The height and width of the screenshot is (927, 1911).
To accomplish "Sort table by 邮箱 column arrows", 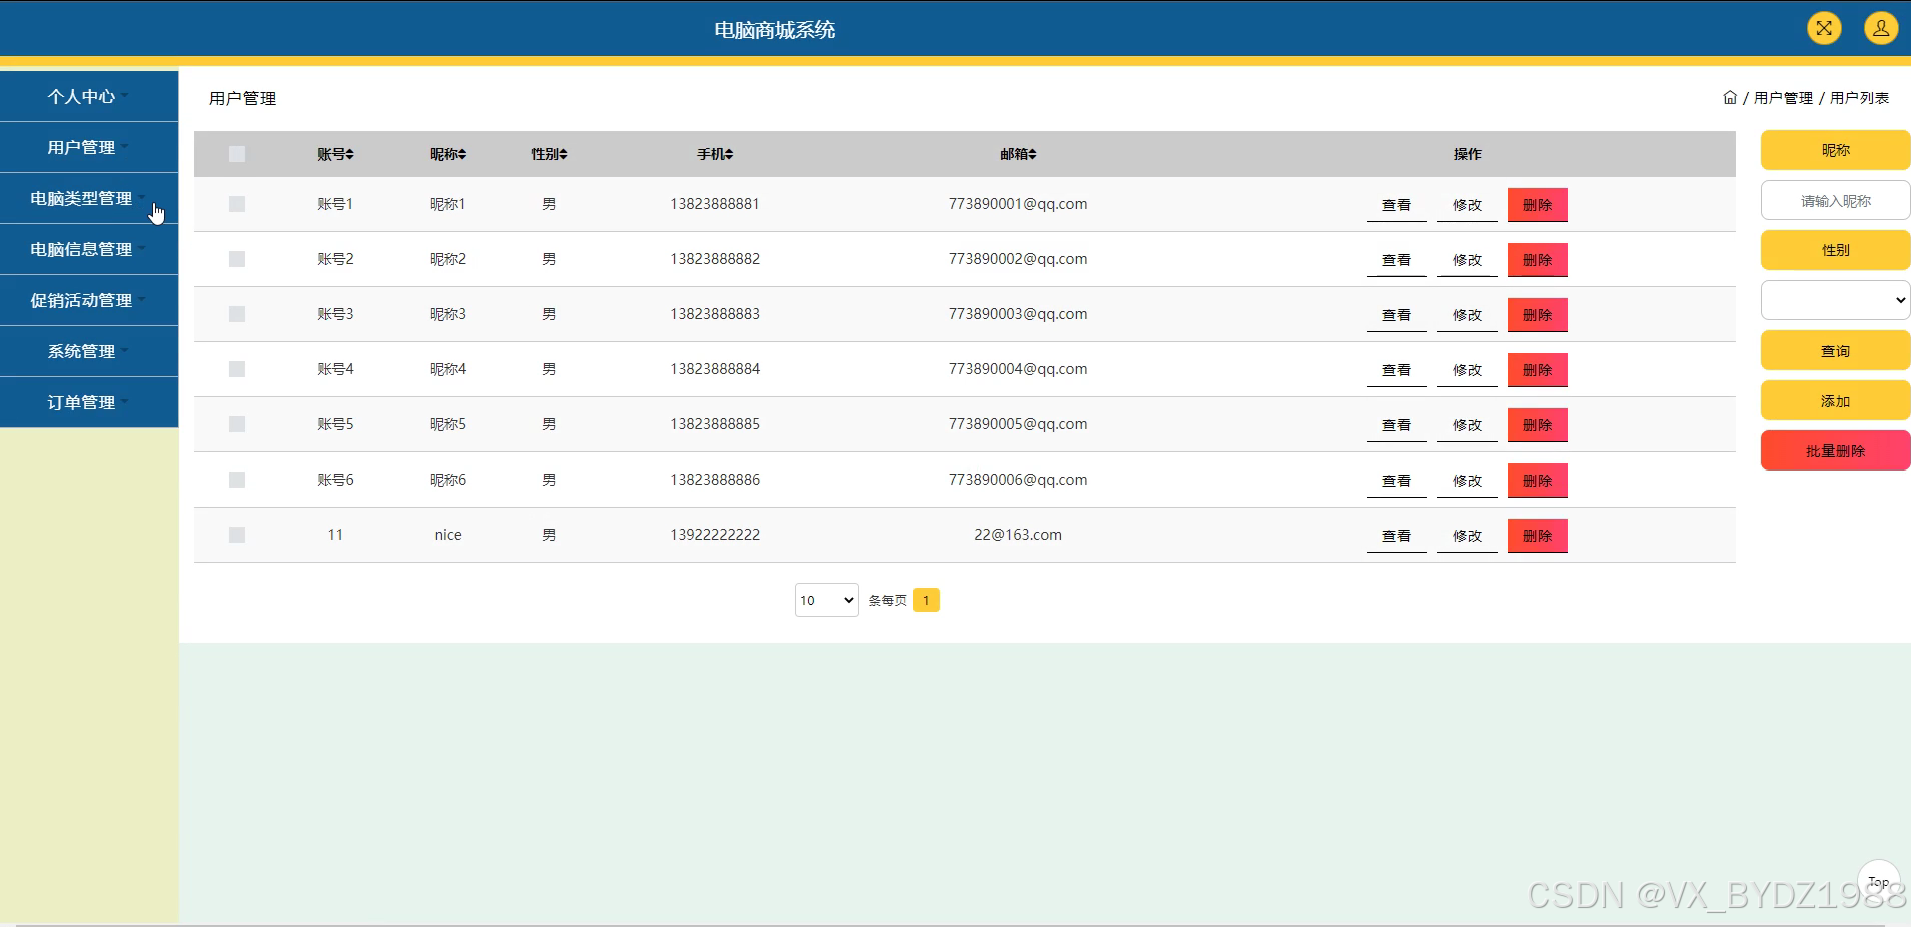I will pyautogui.click(x=1032, y=154).
